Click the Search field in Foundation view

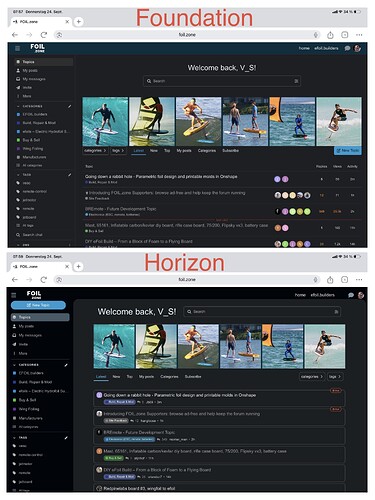pos(222,81)
